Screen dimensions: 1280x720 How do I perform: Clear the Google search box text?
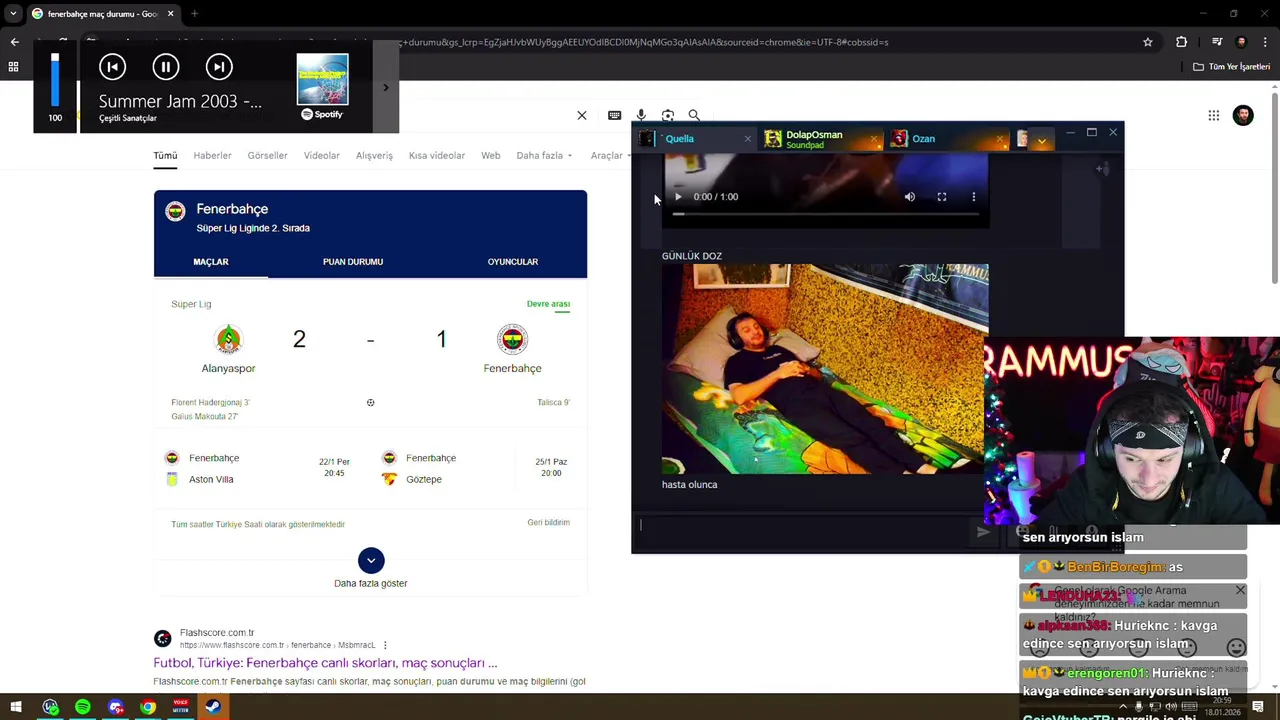pos(582,115)
